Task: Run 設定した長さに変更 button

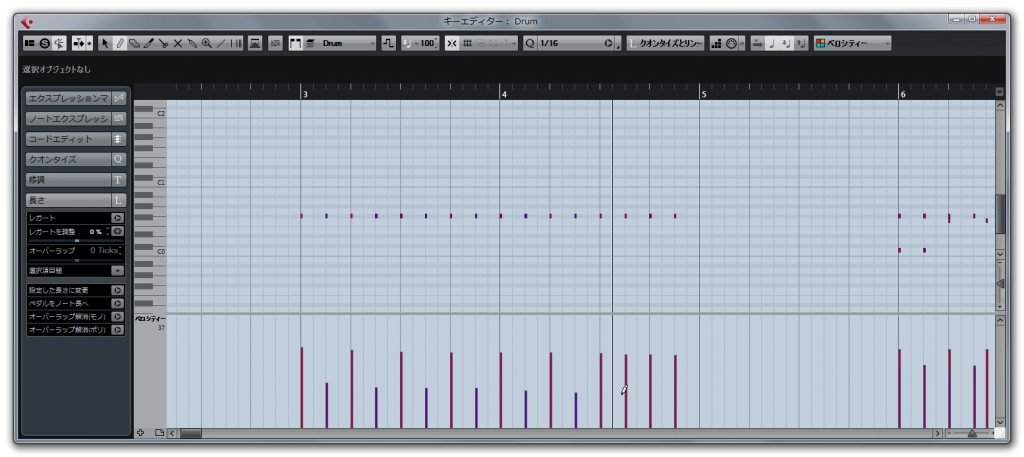Action: coord(118,290)
